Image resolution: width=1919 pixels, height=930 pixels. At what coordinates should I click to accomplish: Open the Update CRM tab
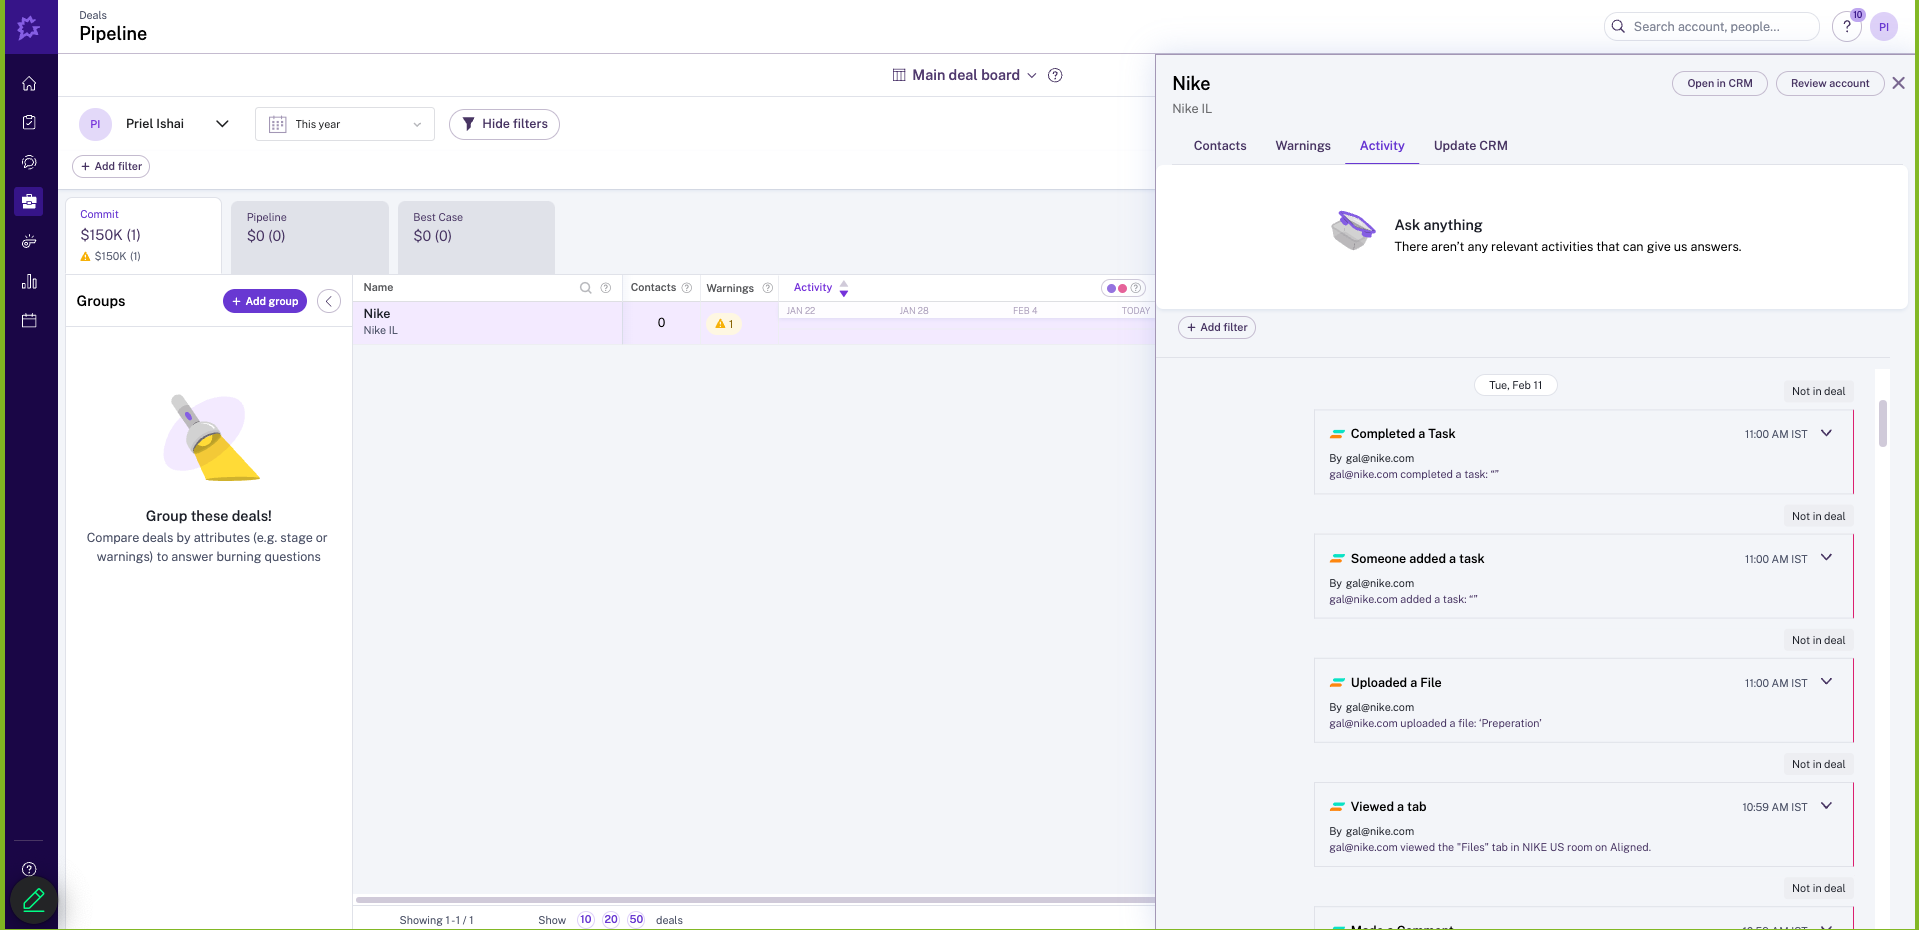[x=1470, y=146]
